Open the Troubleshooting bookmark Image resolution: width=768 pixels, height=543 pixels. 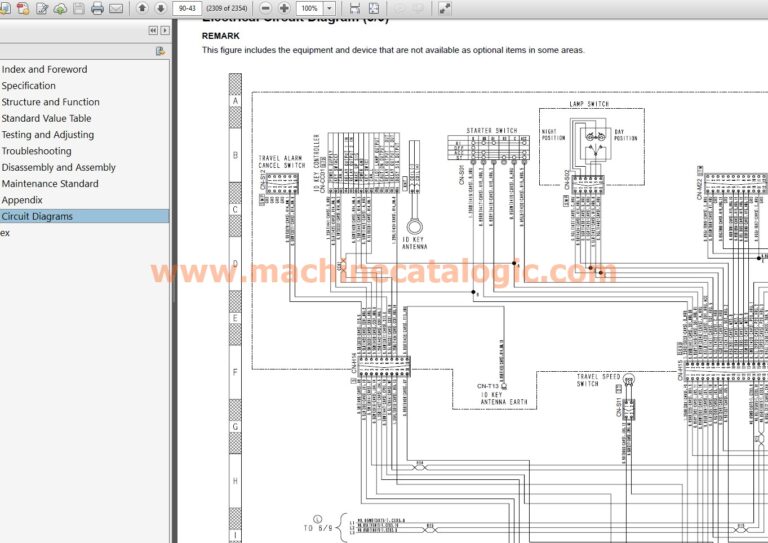(36, 151)
